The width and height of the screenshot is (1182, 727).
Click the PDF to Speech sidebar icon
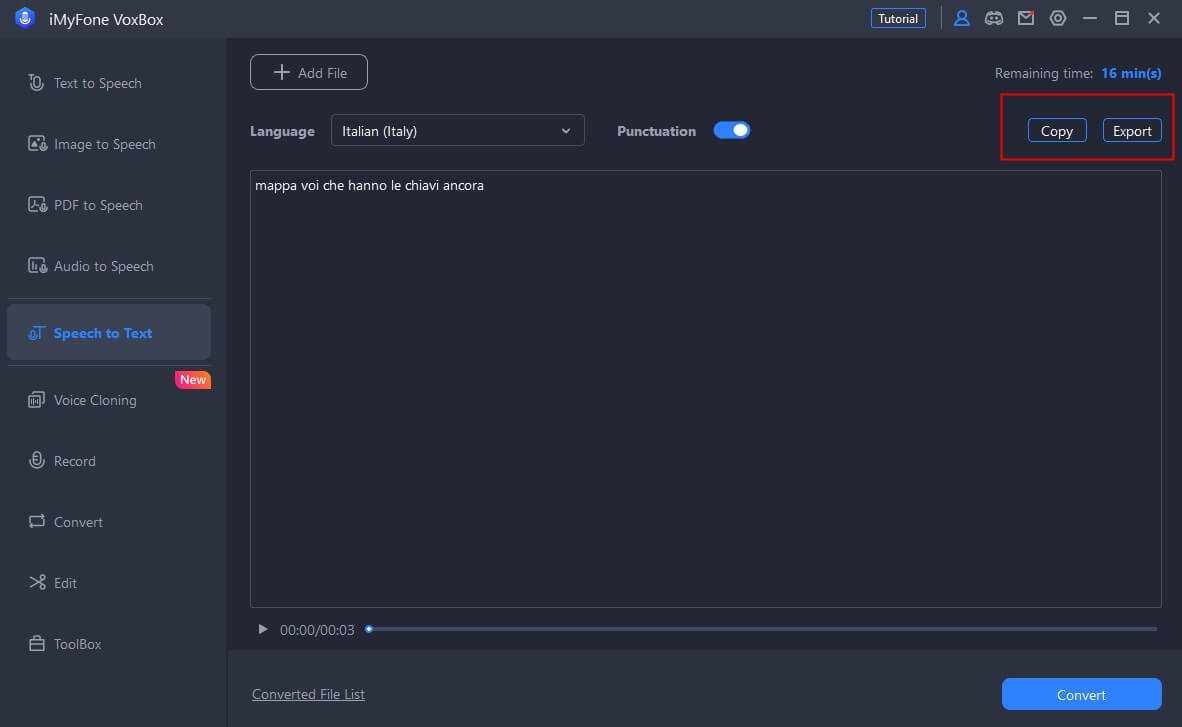click(x=37, y=204)
